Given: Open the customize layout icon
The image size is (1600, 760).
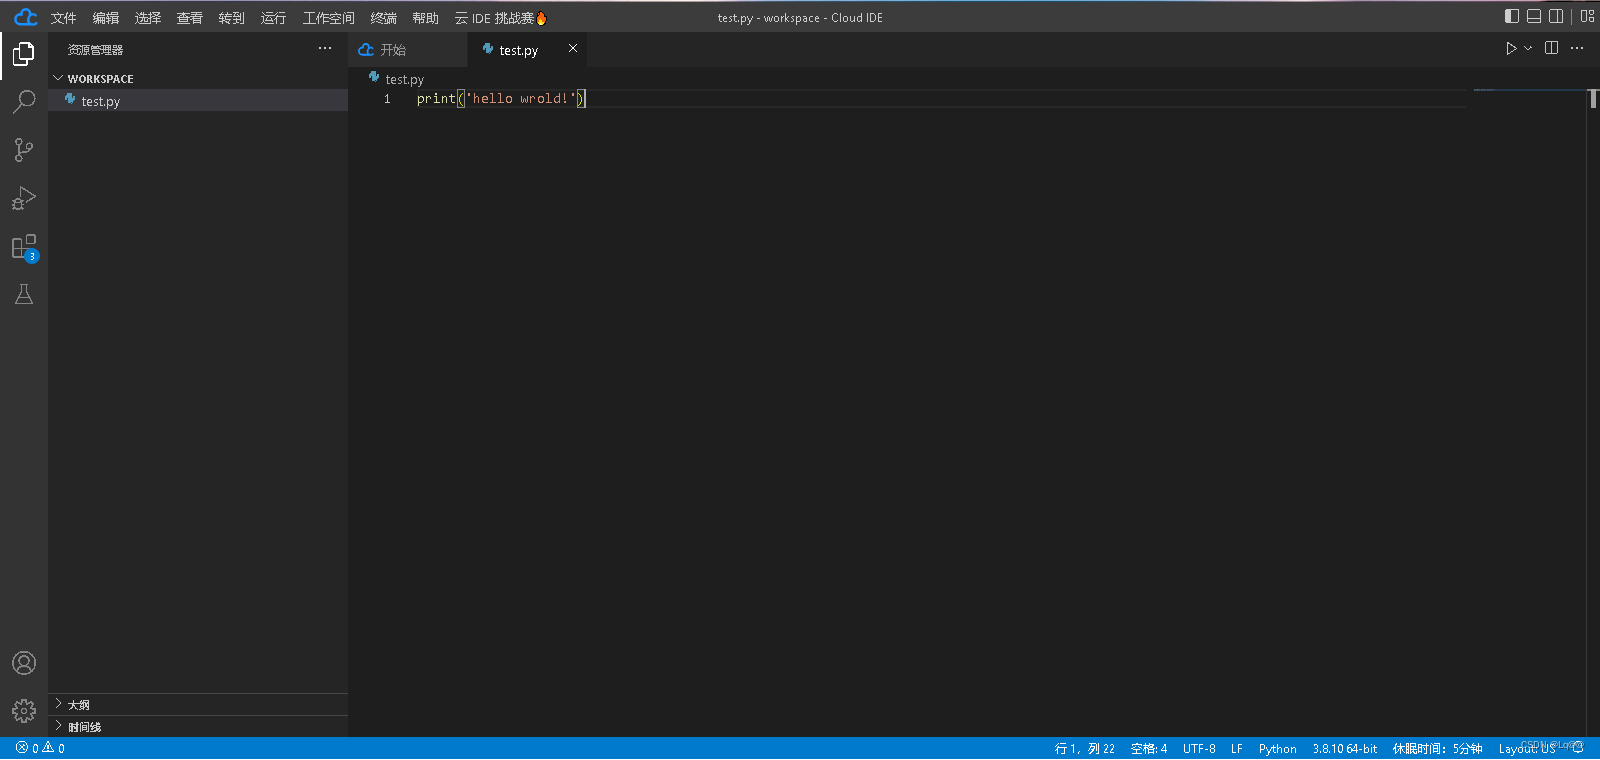Looking at the screenshot, I should tap(1588, 16).
